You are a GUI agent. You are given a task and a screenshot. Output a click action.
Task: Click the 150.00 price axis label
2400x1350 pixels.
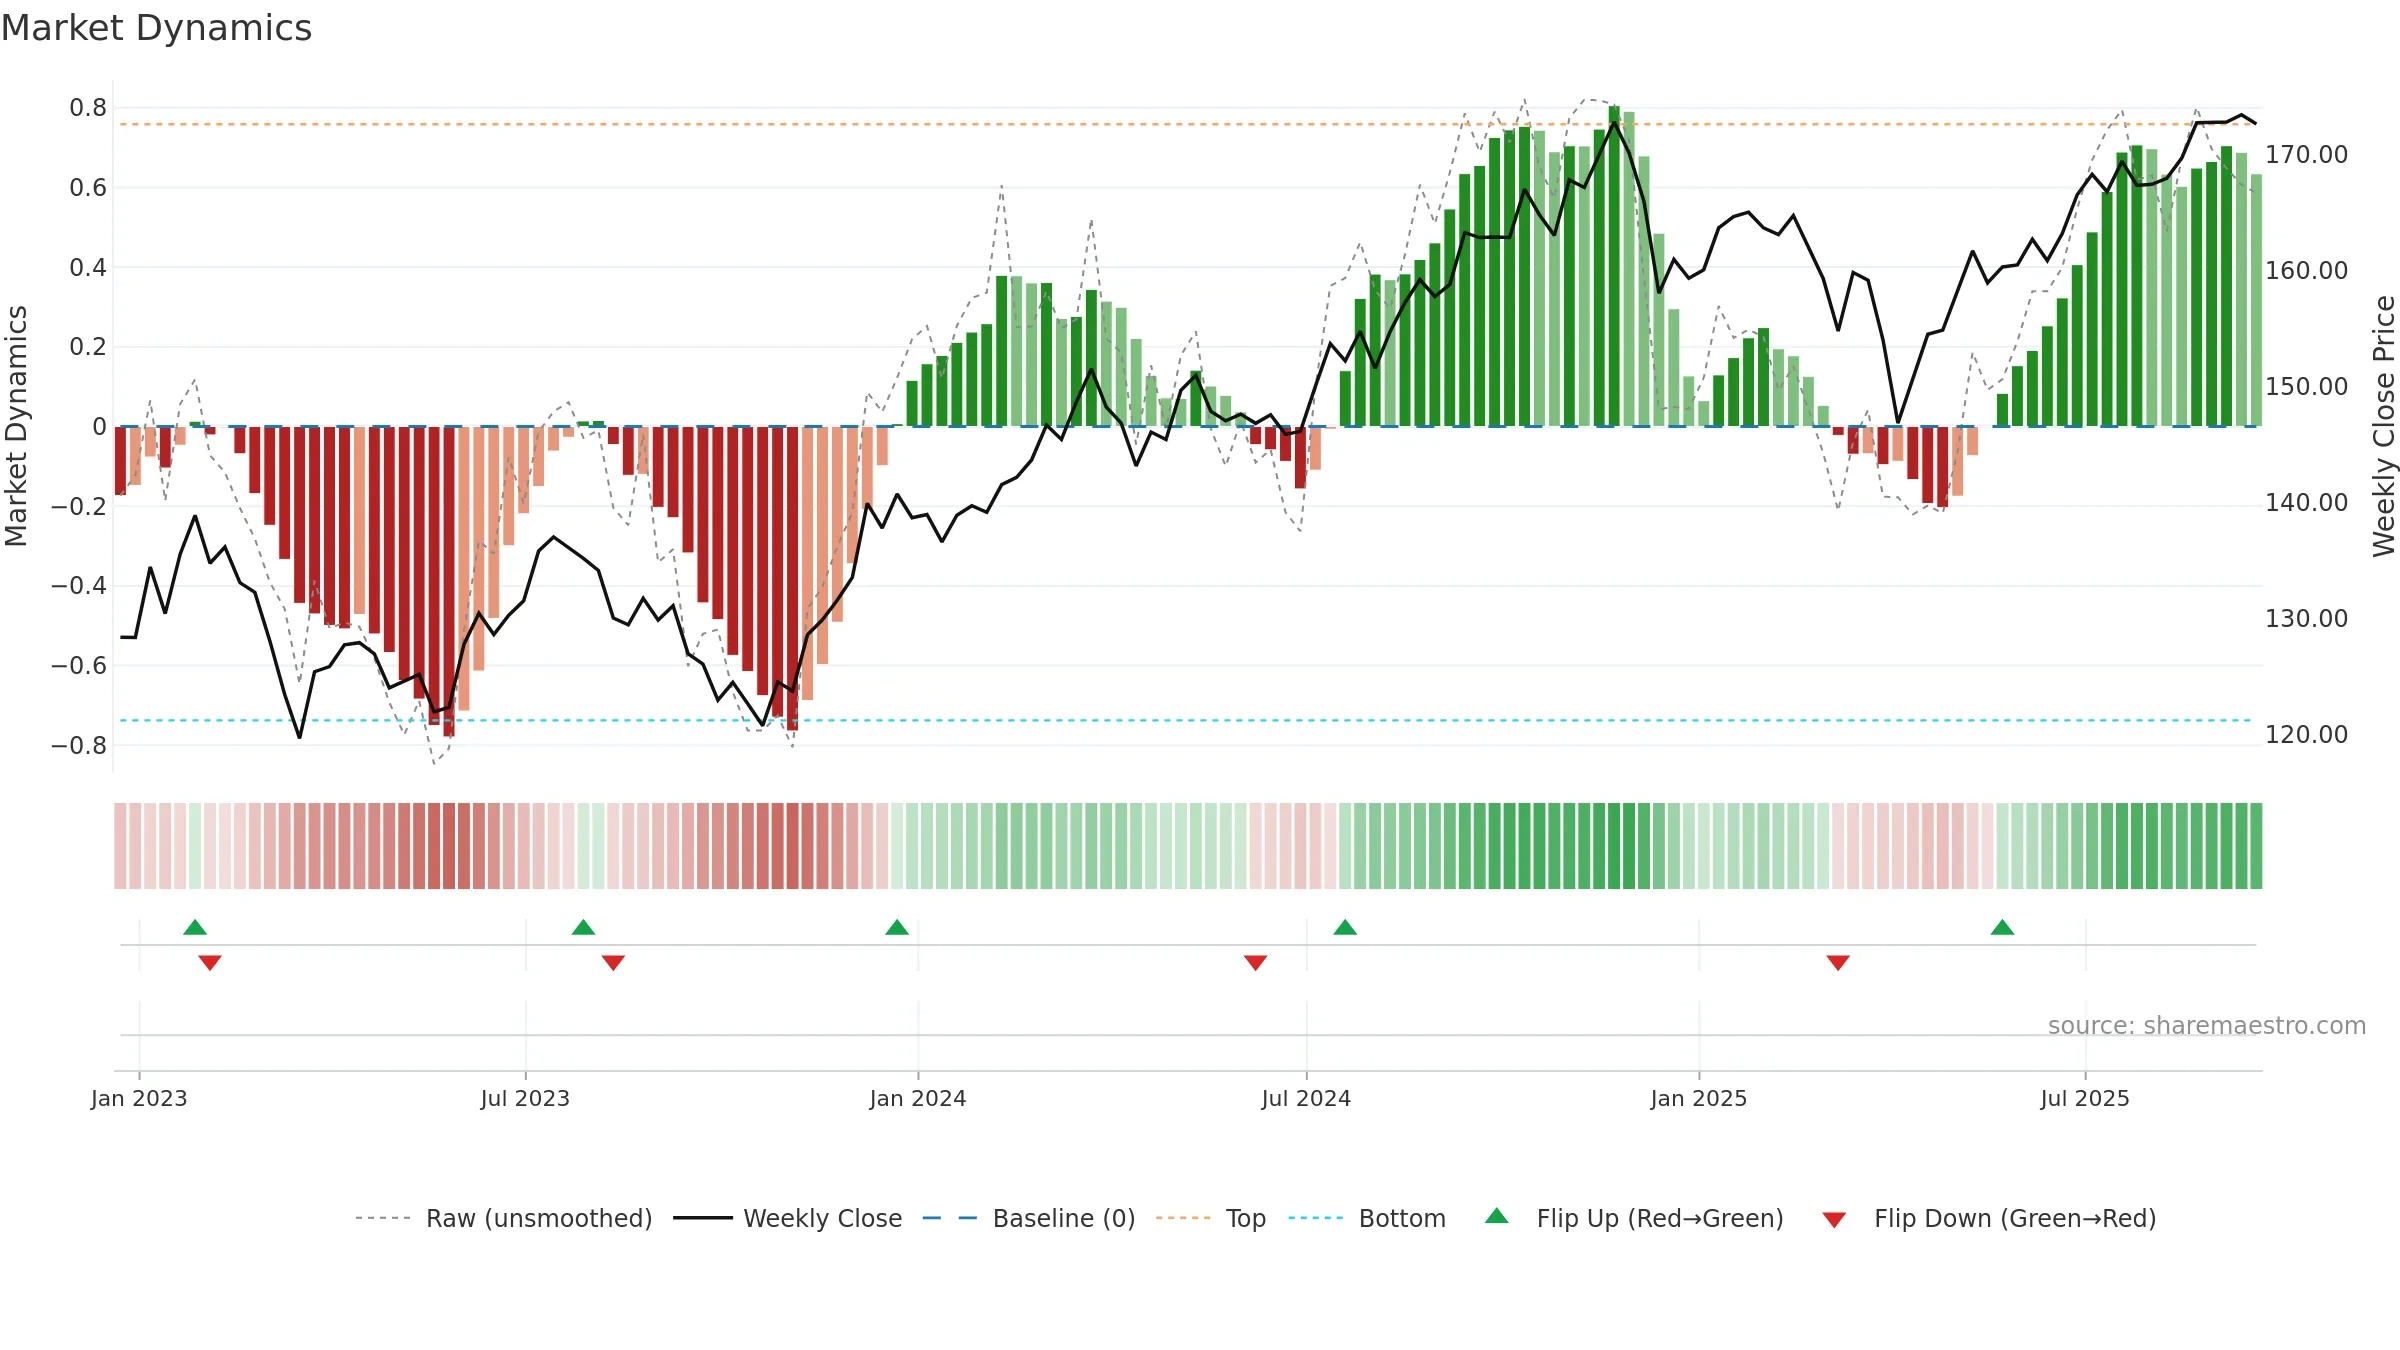pos(2306,387)
